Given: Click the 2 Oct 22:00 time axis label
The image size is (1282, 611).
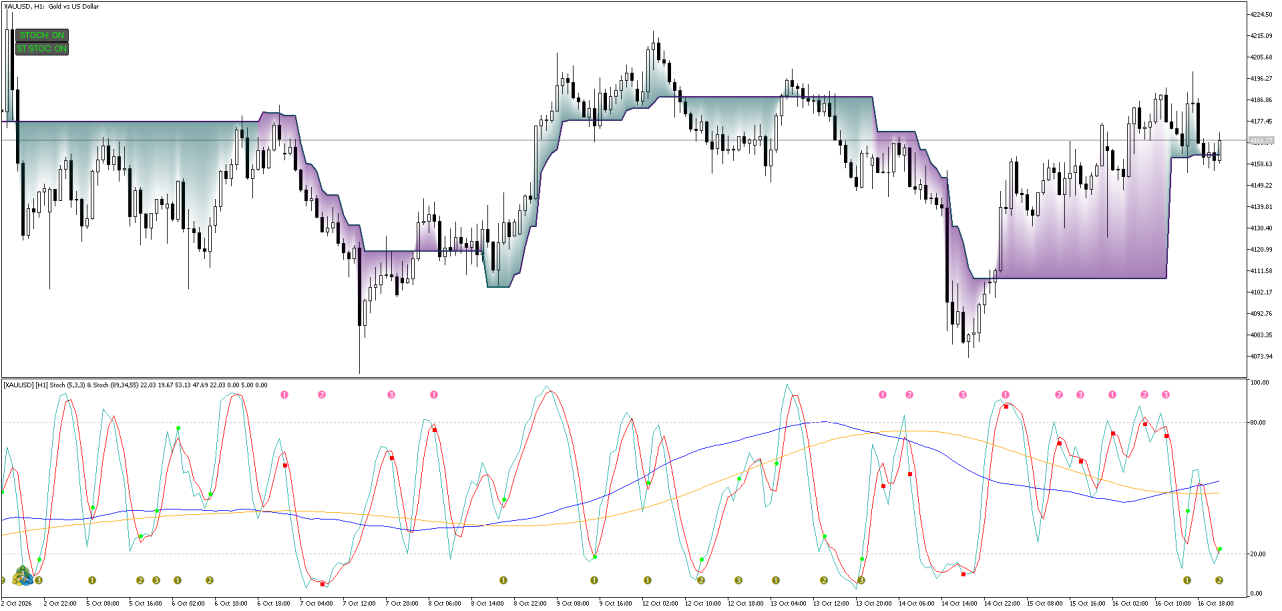Looking at the screenshot, I should pos(60,604).
